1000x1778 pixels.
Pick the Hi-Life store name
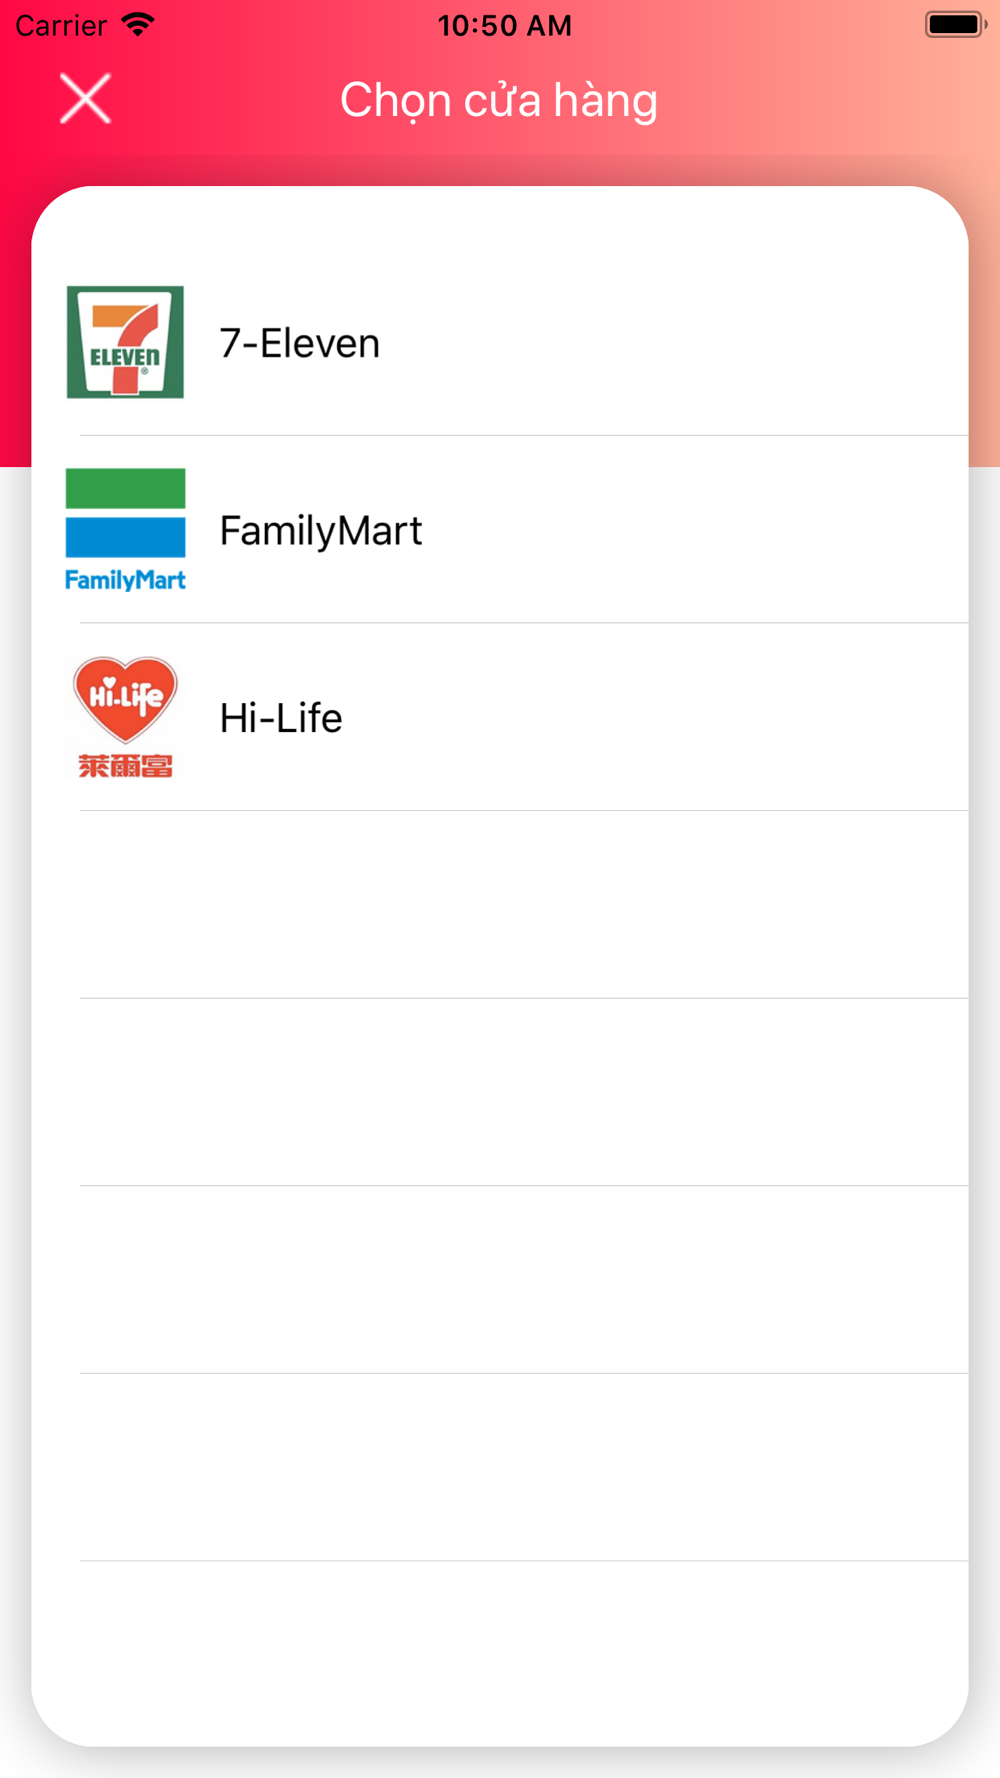point(281,718)
